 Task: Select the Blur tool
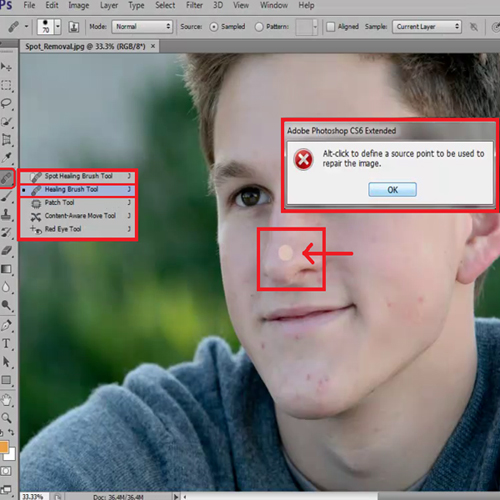(6, 287)
